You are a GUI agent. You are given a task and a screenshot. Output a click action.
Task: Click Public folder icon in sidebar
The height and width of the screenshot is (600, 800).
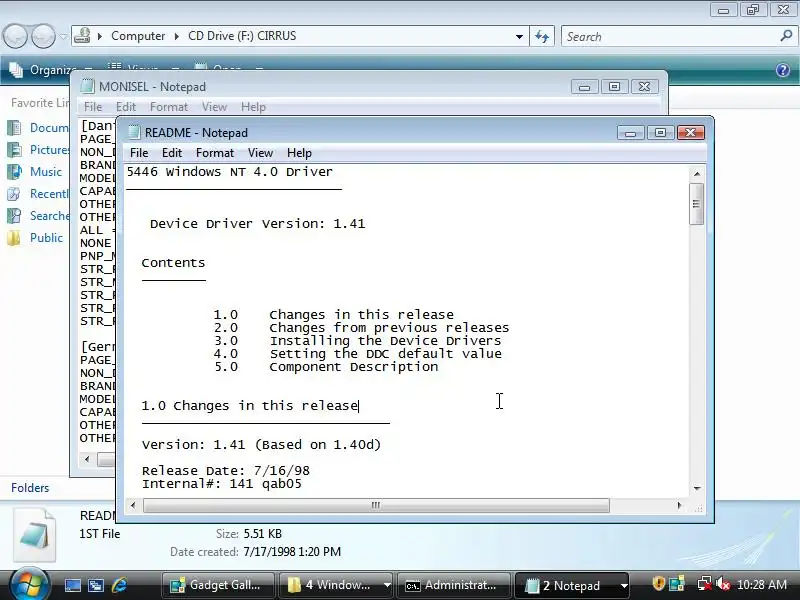pos(14,238)
